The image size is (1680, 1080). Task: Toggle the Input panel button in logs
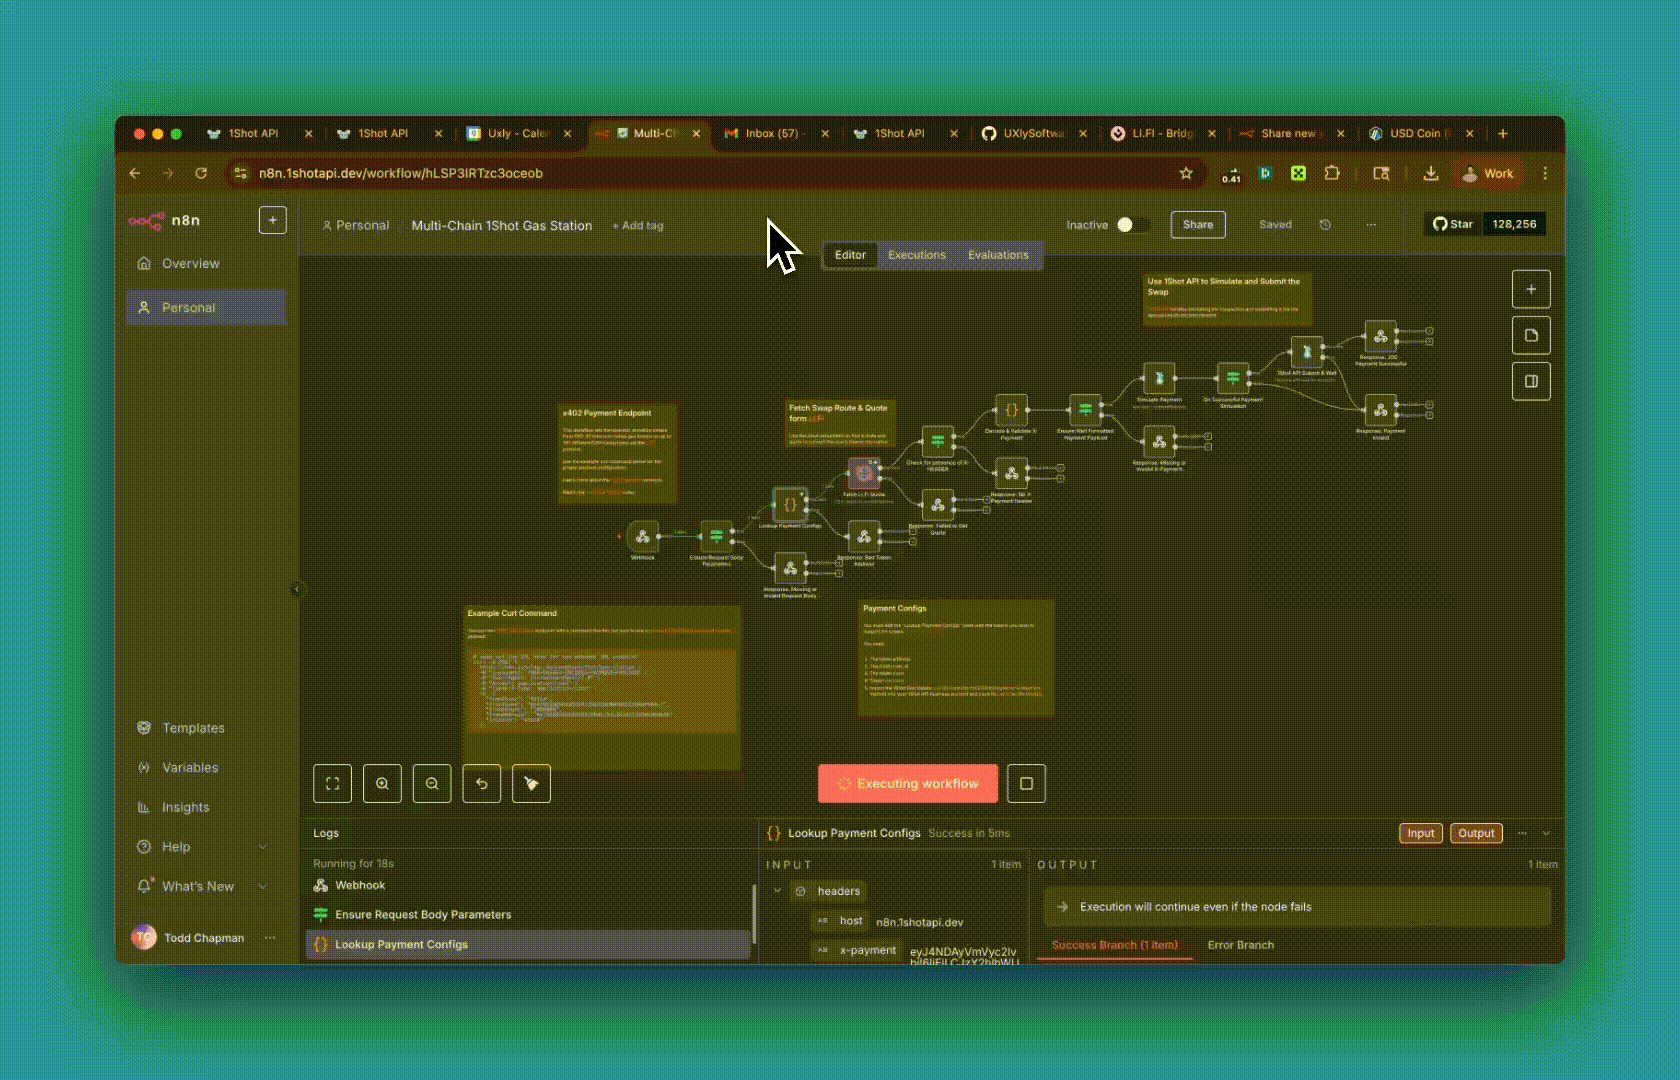[x=1421, y=833]
